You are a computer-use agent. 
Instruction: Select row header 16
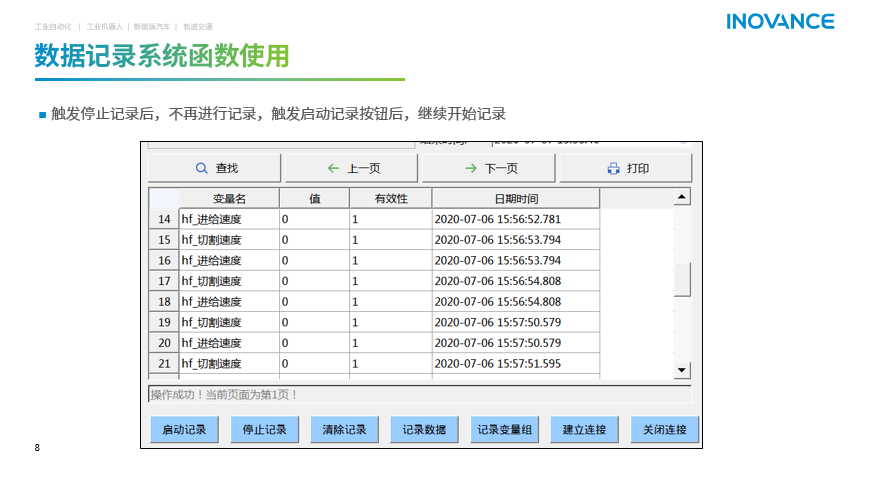point(164,260)
